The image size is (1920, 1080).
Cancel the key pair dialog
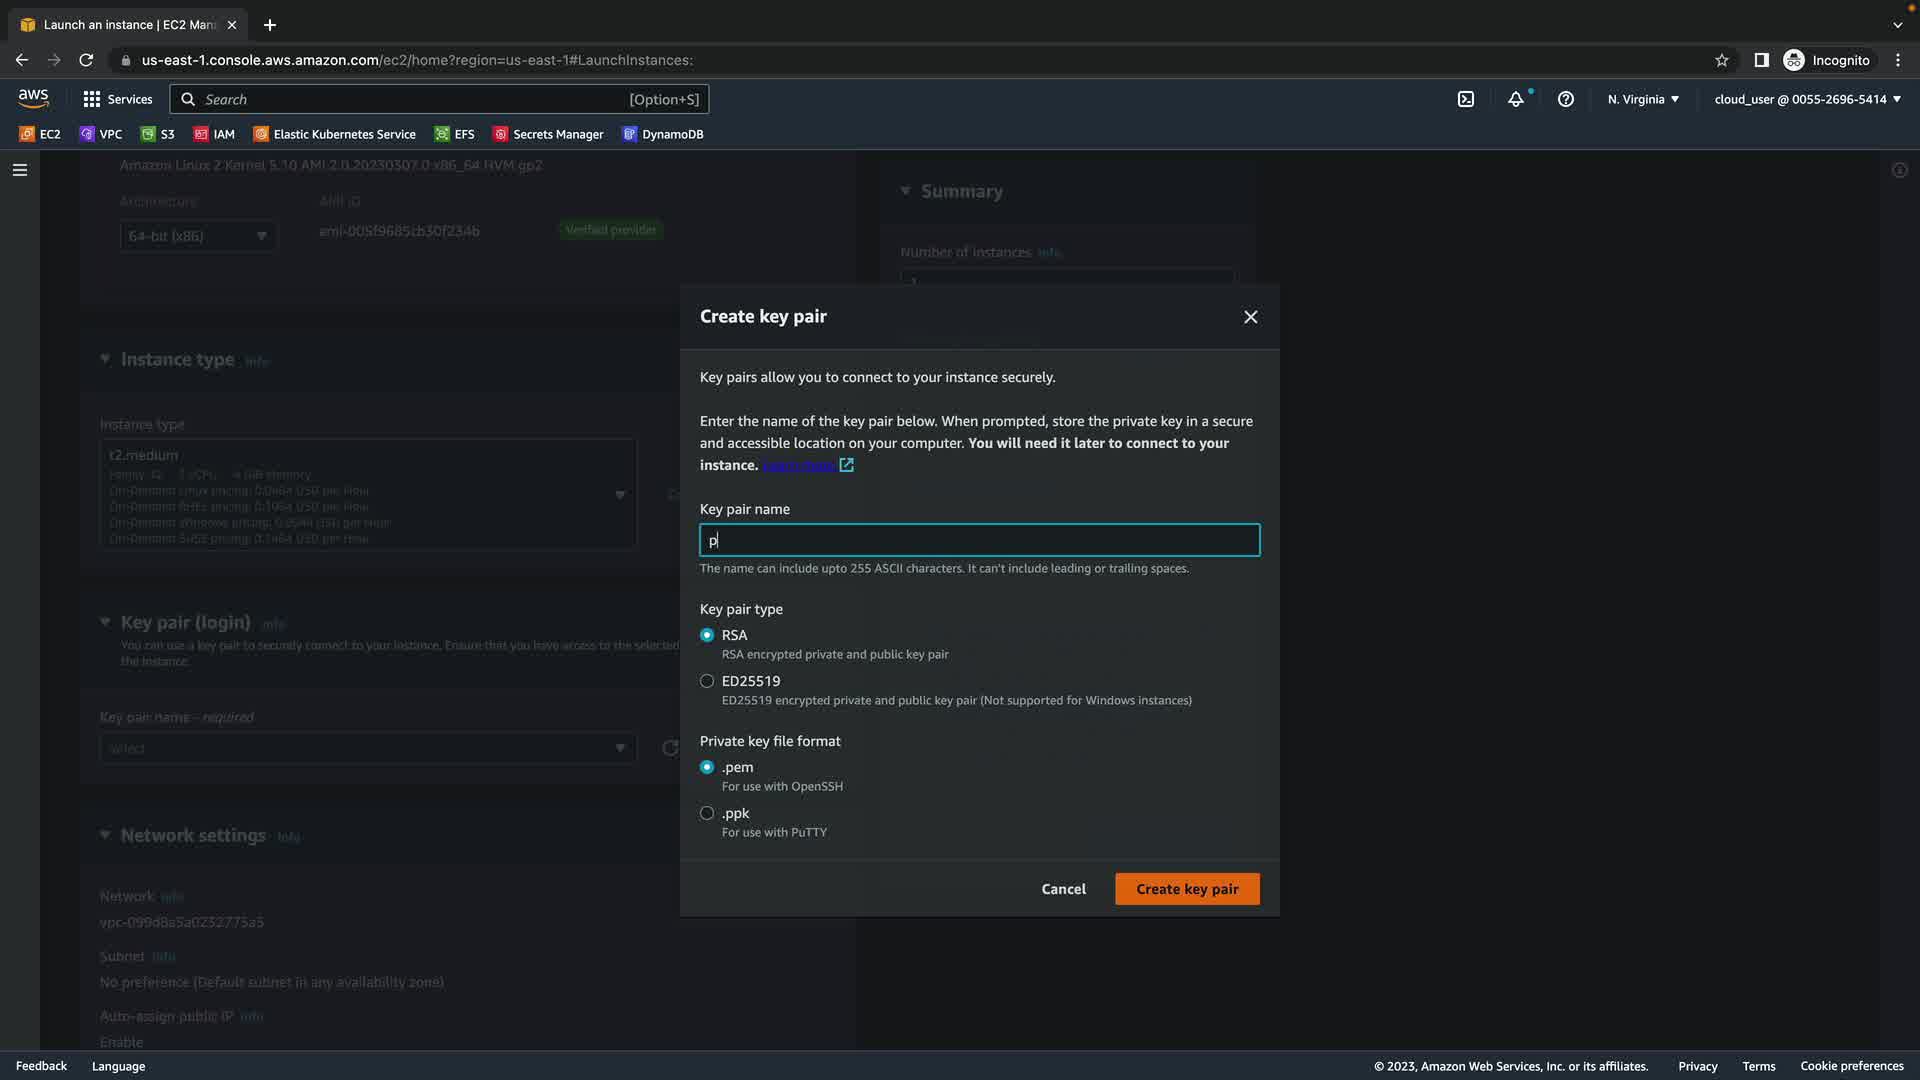[1063, 889]
